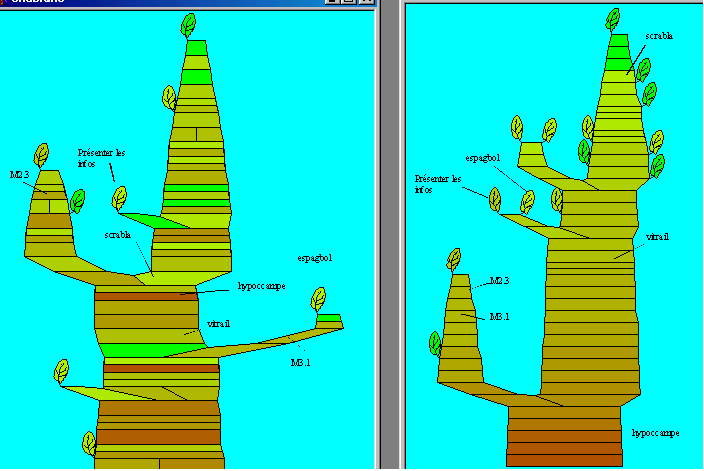Click the leaf above the left M2.3 label

coord(41,155)
